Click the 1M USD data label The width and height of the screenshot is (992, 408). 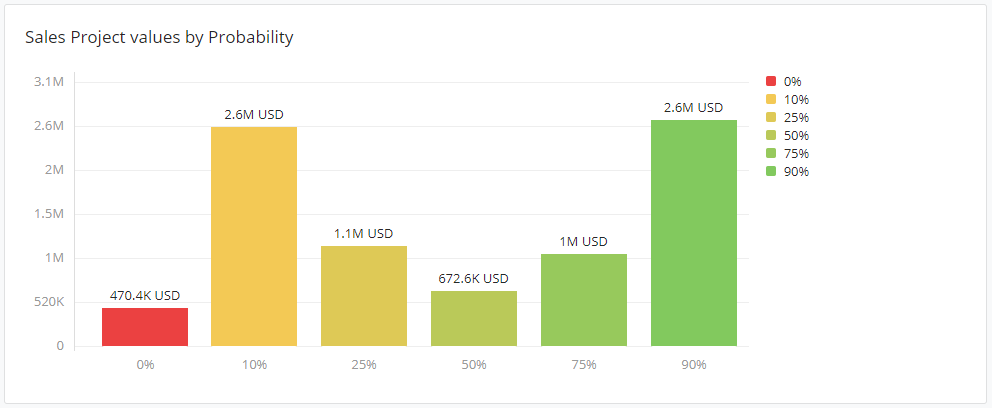pos(584,241)
